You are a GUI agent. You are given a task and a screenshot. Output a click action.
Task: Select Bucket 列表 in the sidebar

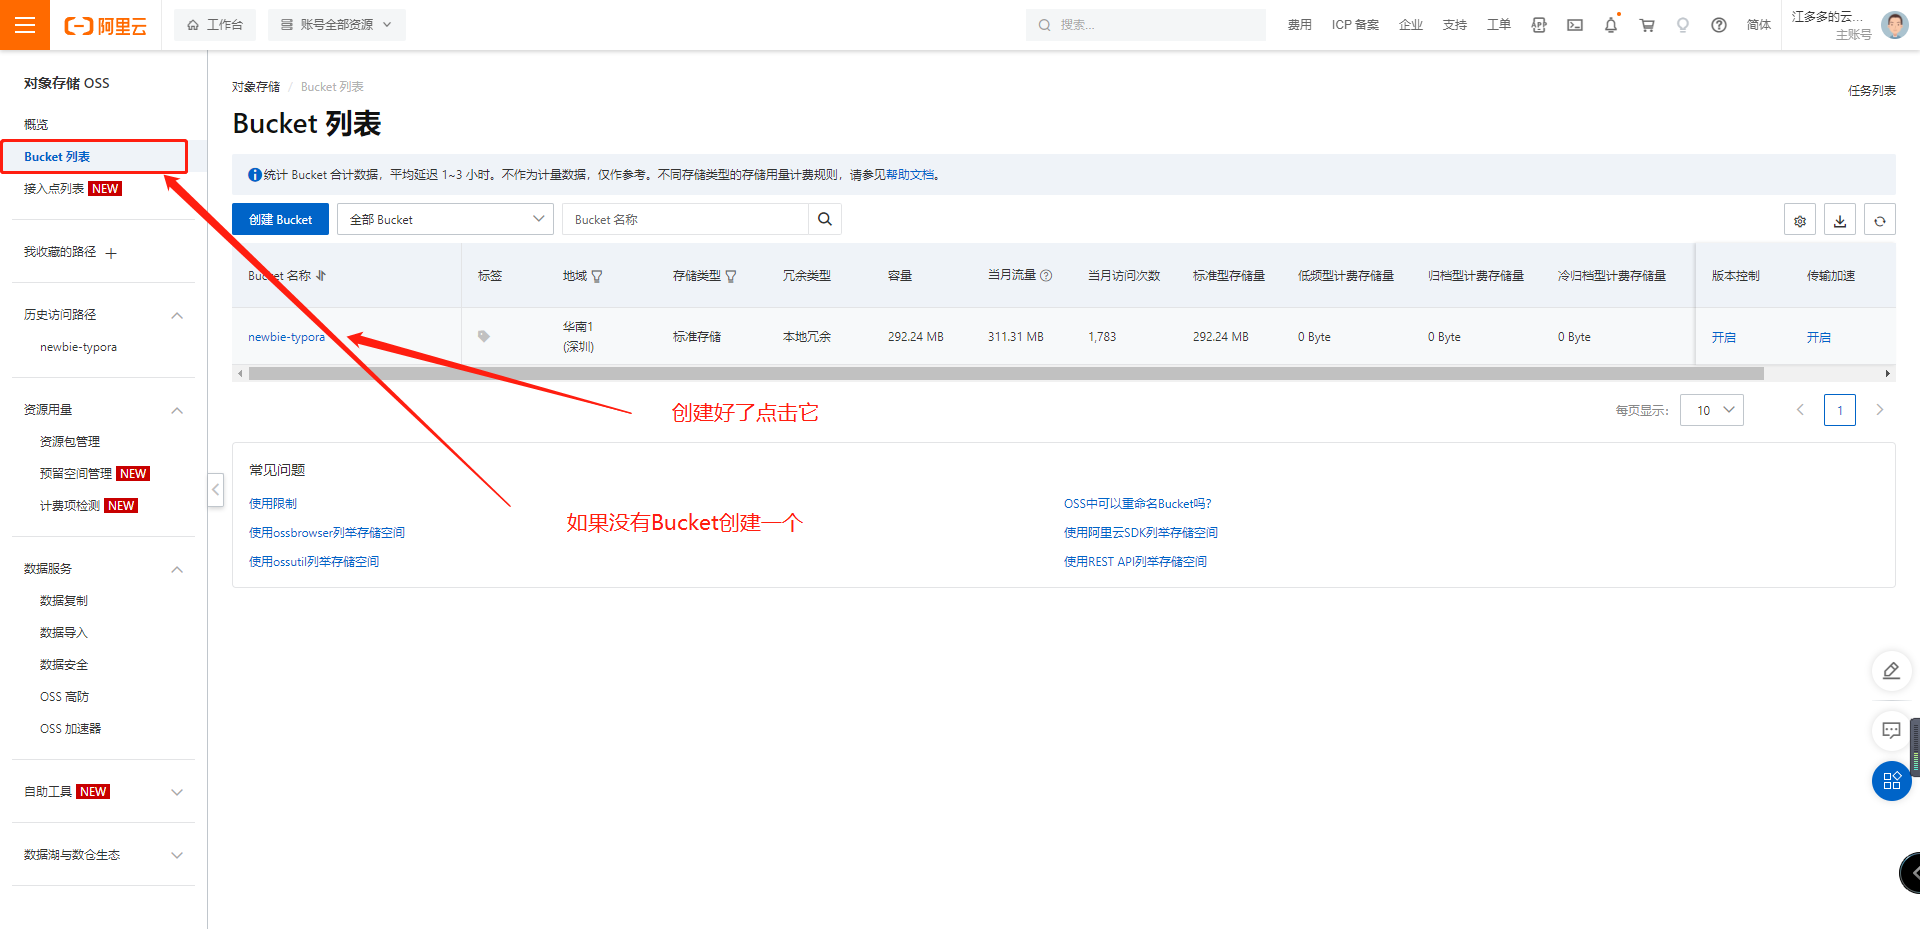(57, 157)
